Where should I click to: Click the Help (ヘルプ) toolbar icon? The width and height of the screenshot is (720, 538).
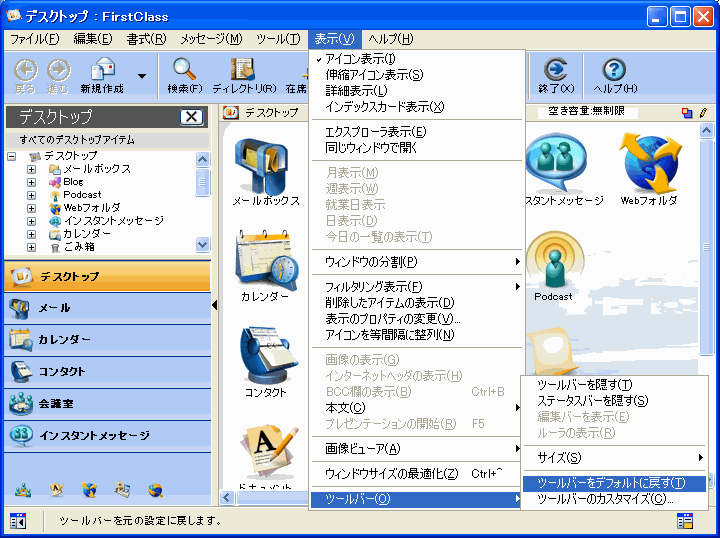pyautogui.click(x=615, y=74)
